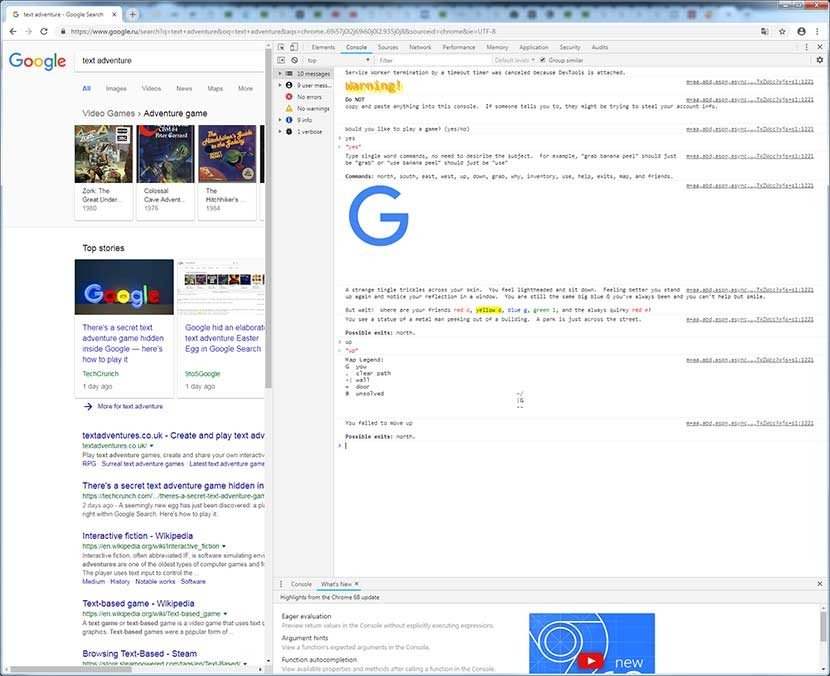Open console settings gear icon
The height and width of the screenshot is (676, 830).
click(x=820, y=60)
